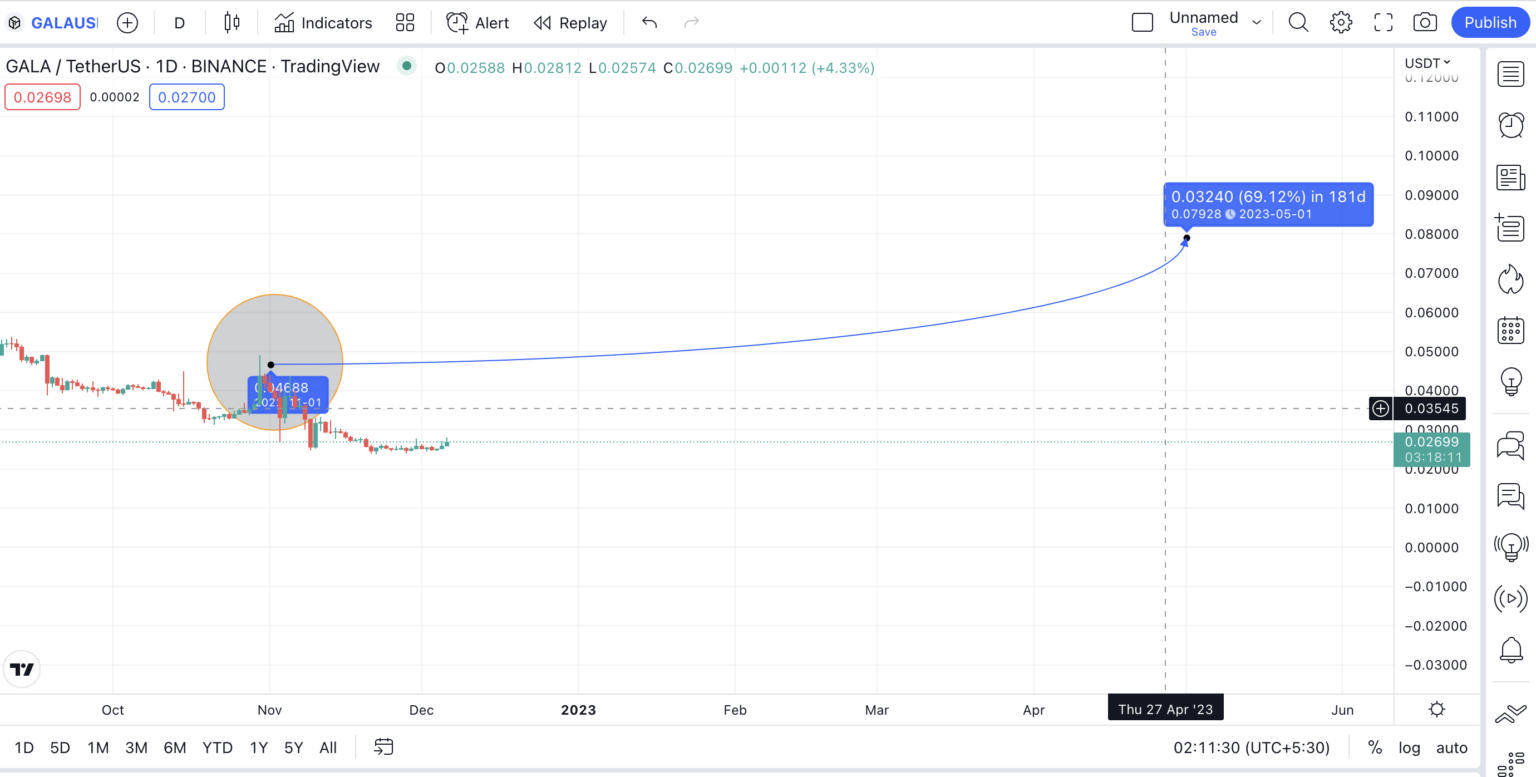
Task: Toggle auto scale mode
Action: 1452,747
